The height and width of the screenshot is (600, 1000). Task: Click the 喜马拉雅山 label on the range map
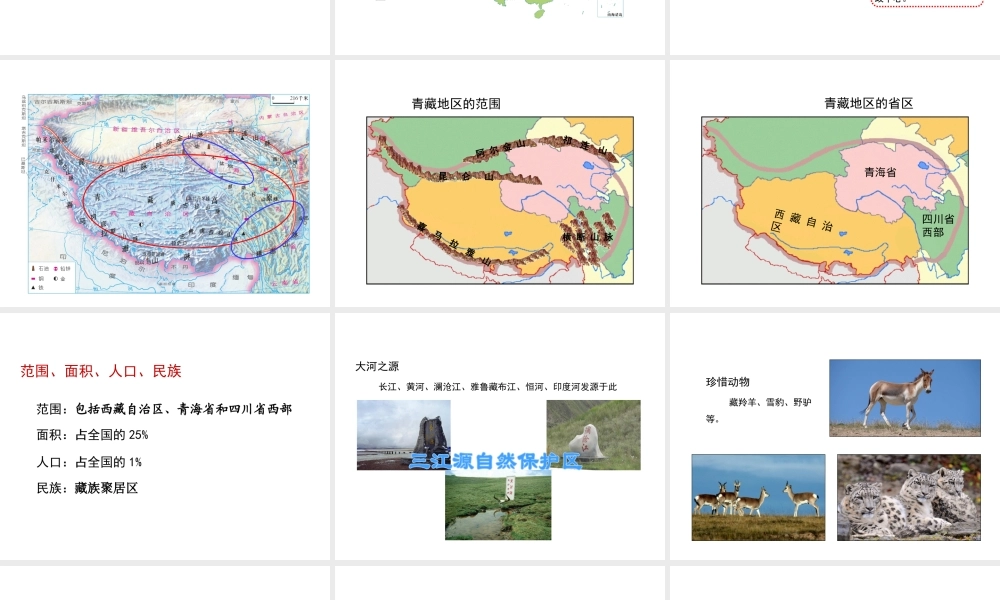tap(453, 244)
